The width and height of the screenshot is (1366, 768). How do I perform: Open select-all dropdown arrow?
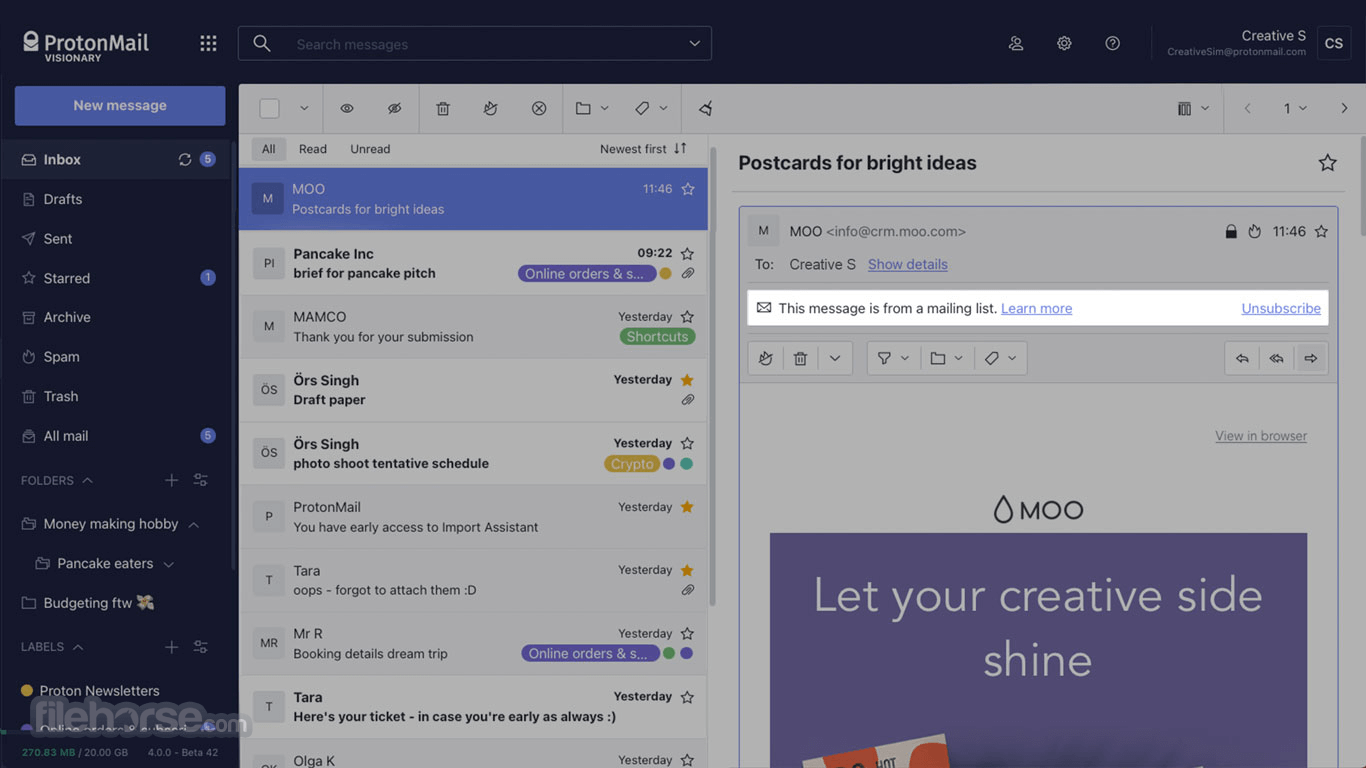point(304,108)
